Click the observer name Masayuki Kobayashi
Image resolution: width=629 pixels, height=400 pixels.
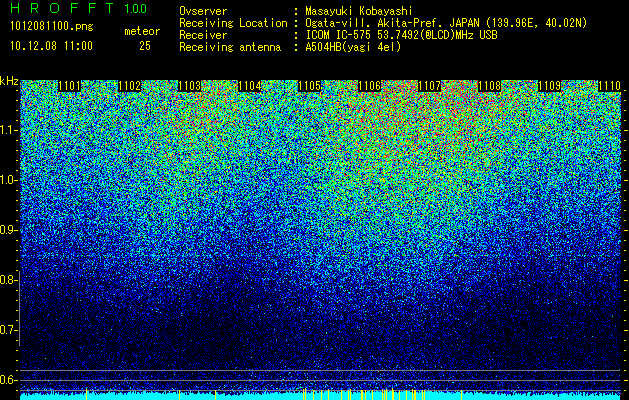pyautogui.click(x=359, y=12)
